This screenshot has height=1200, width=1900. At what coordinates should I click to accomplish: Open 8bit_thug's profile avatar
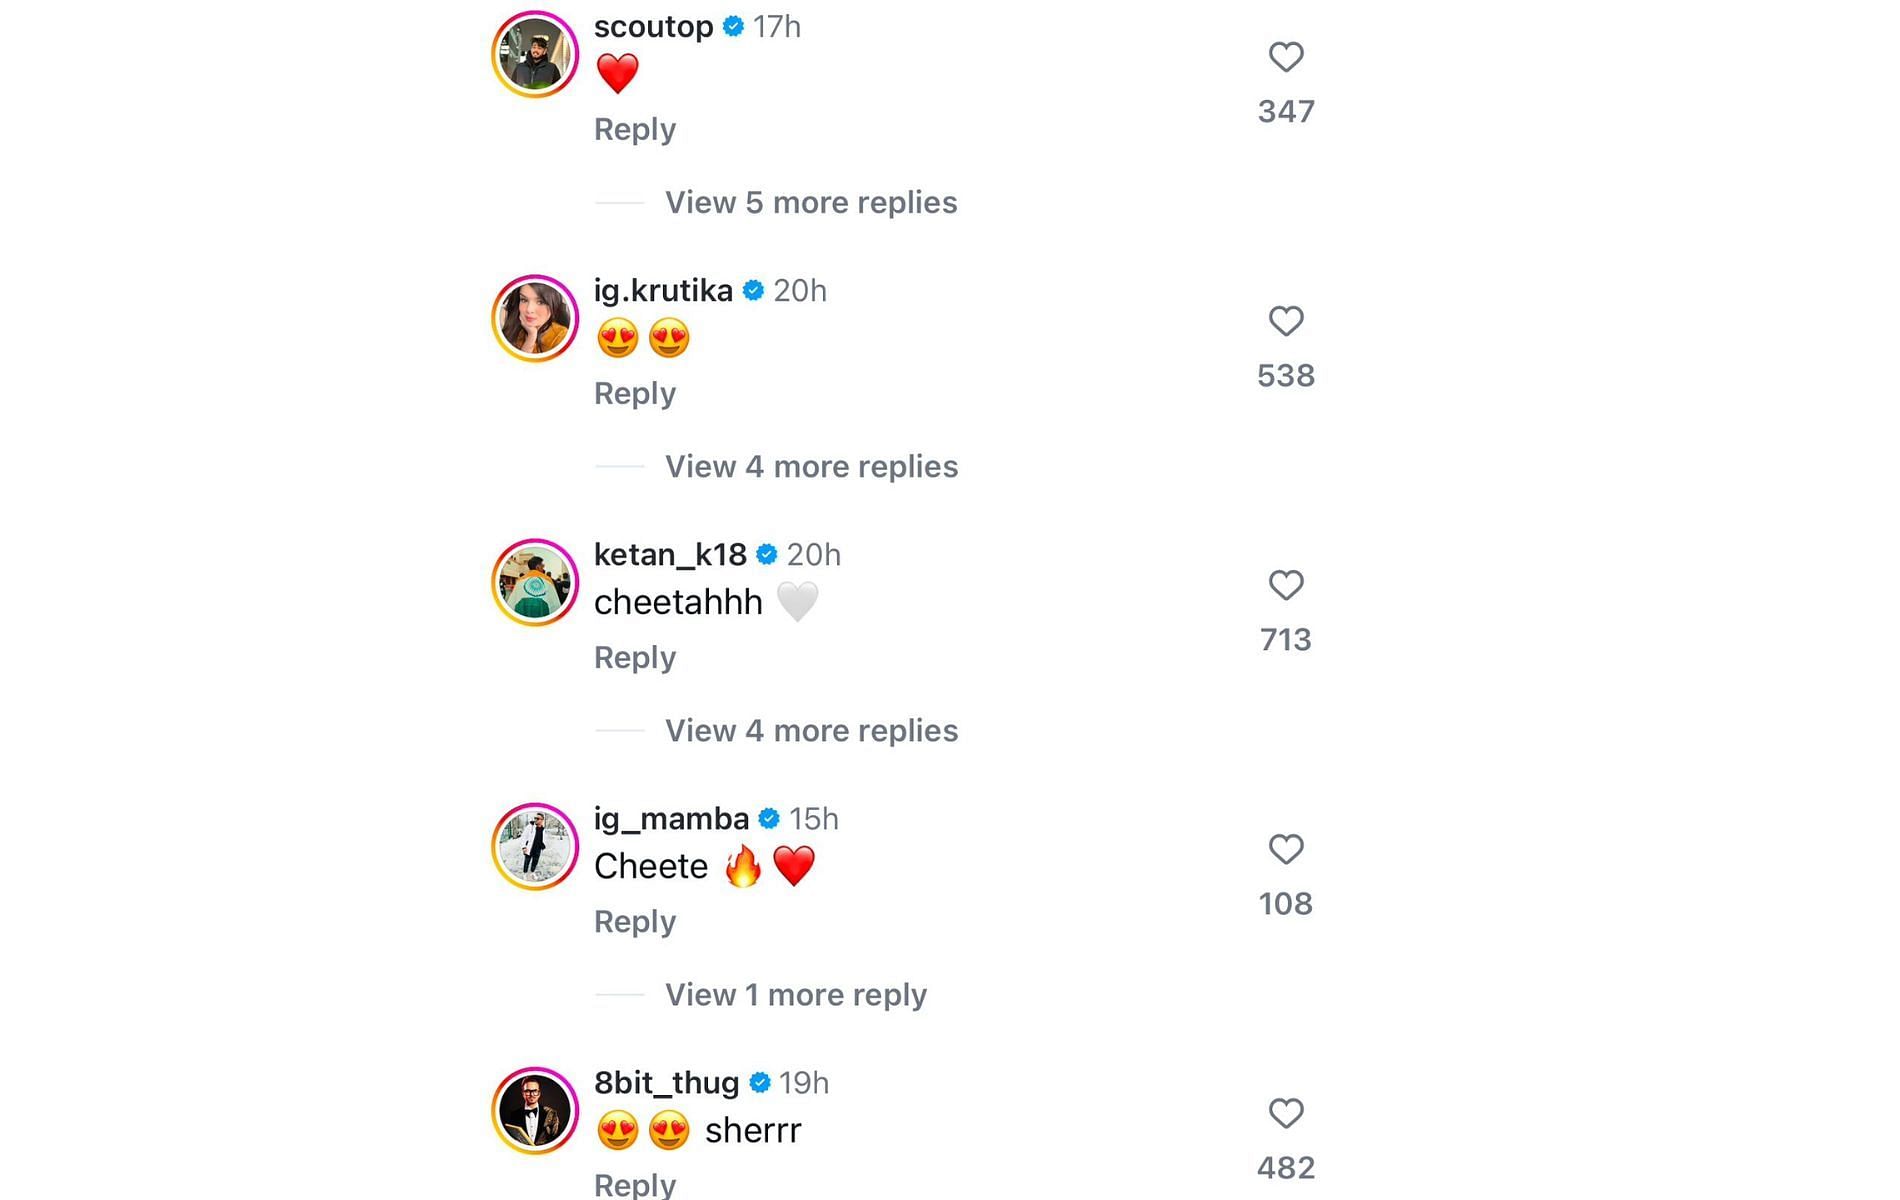[x=535, y=1110]
